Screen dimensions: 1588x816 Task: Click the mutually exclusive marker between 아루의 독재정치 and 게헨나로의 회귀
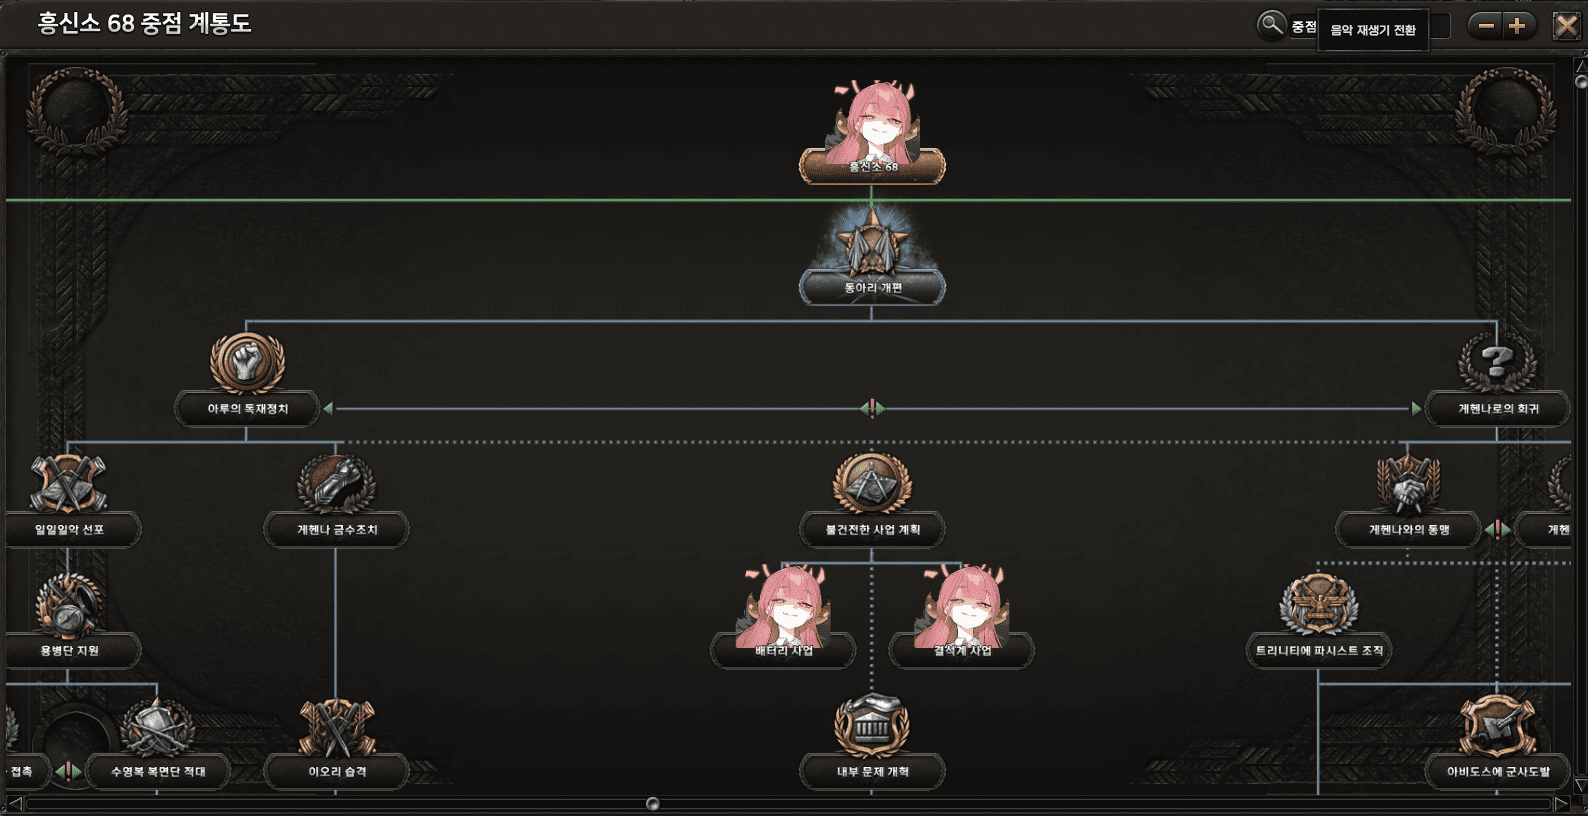point(872,408)
